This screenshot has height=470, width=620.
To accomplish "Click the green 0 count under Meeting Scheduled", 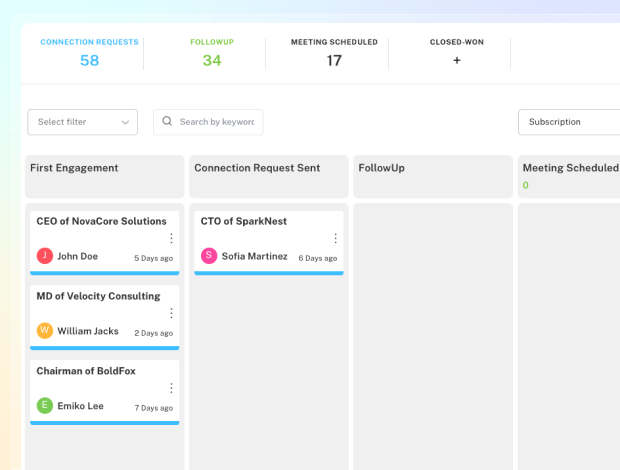I will tap(525, 185).
